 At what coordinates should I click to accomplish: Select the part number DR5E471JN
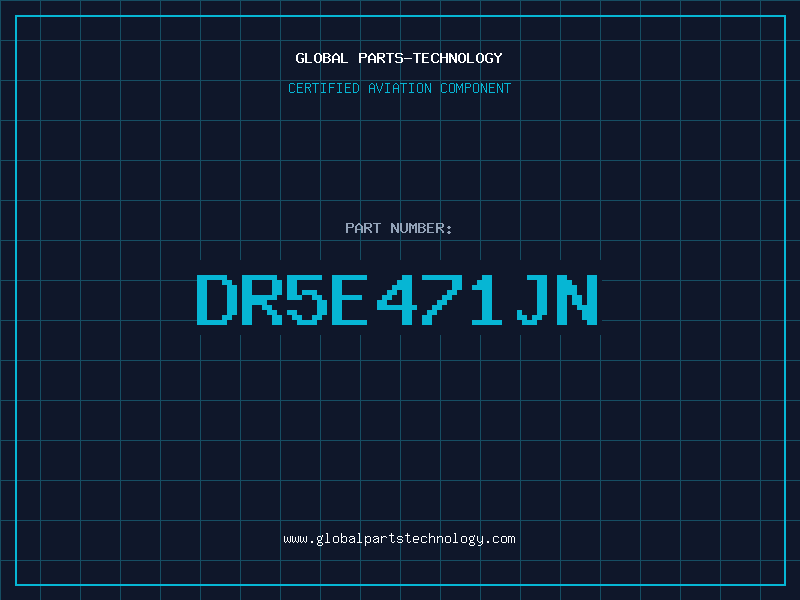tap(397, 299)
